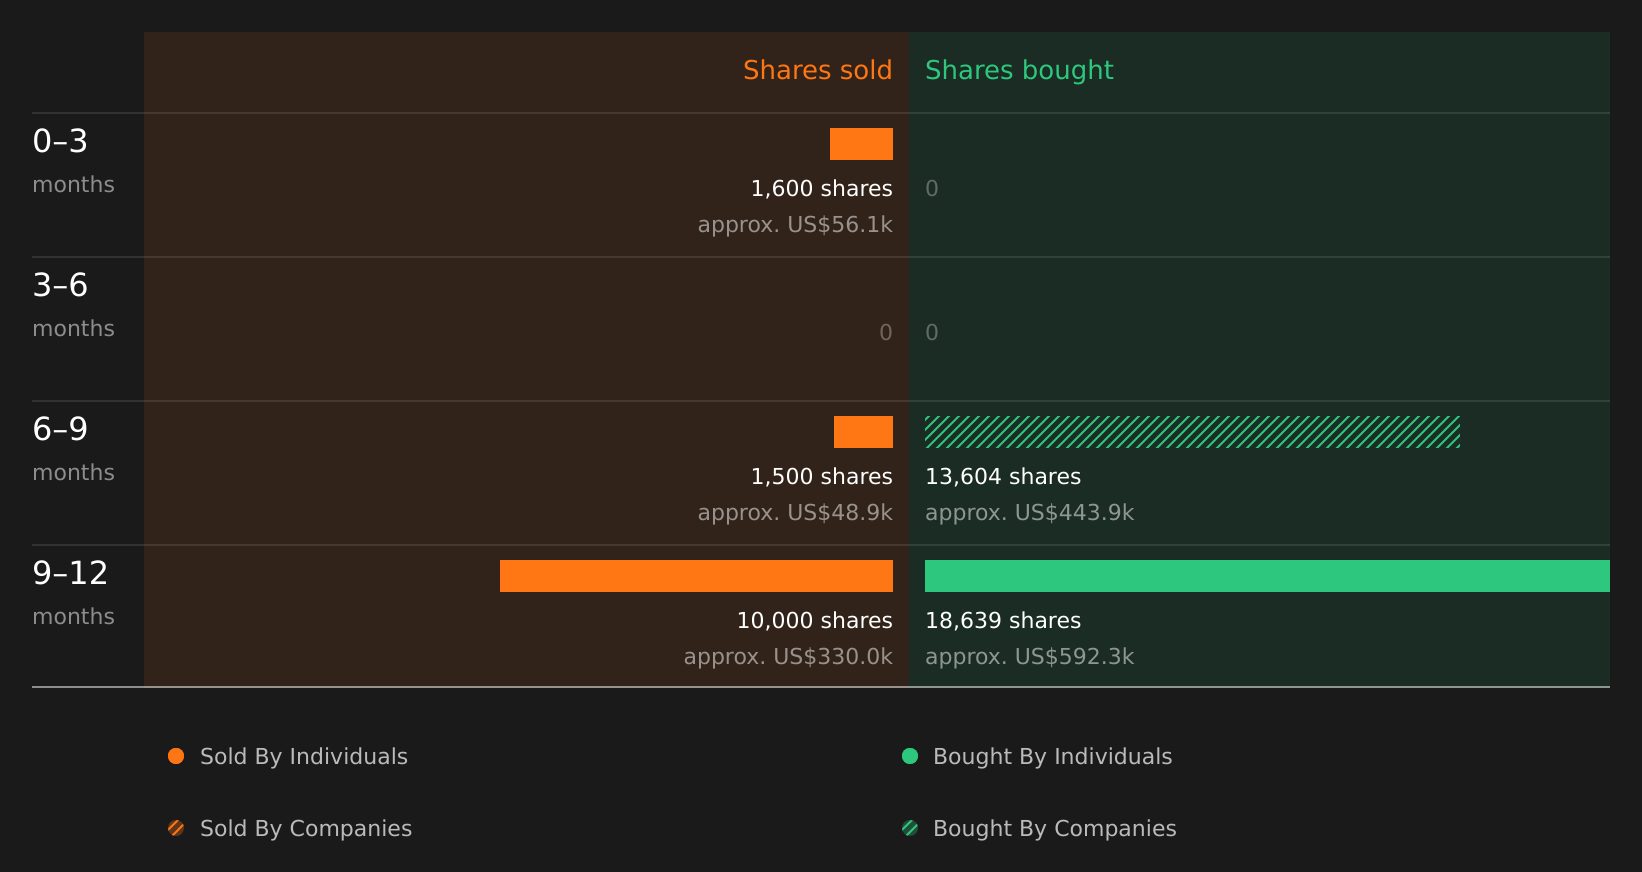Image resolution: width=1642 pixels, height=872 pixels.
Task: Click the 10,000 shares value
Action: (814, 620)
